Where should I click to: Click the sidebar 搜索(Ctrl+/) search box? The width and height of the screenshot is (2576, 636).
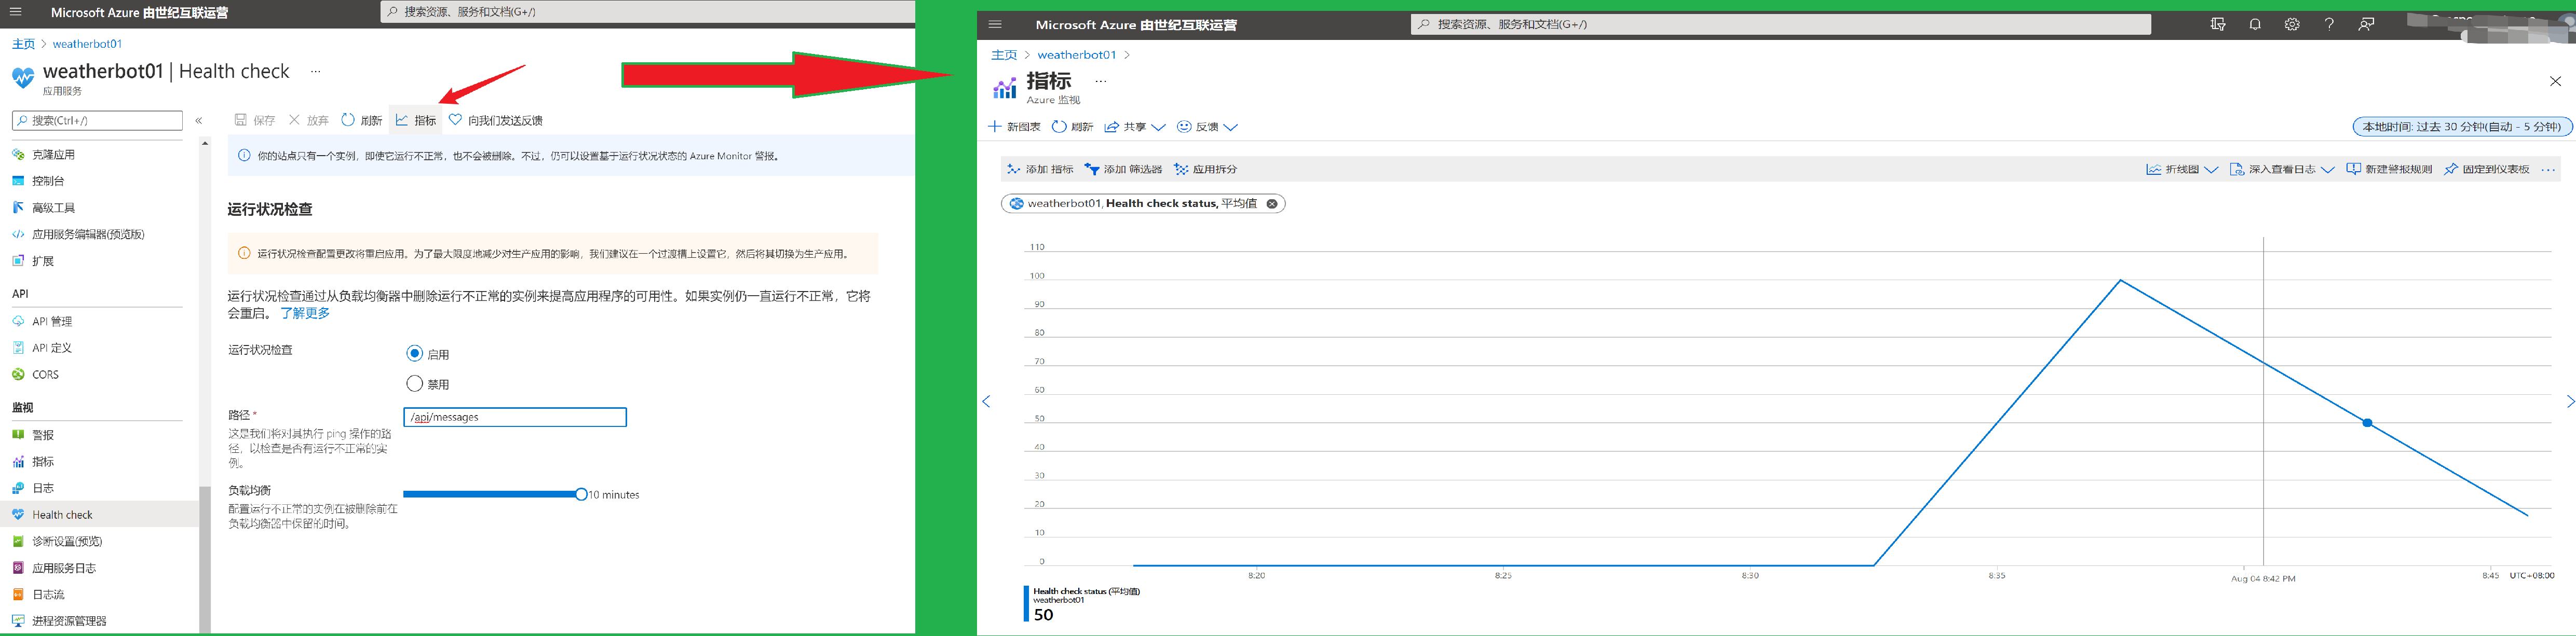click(97, 120)
